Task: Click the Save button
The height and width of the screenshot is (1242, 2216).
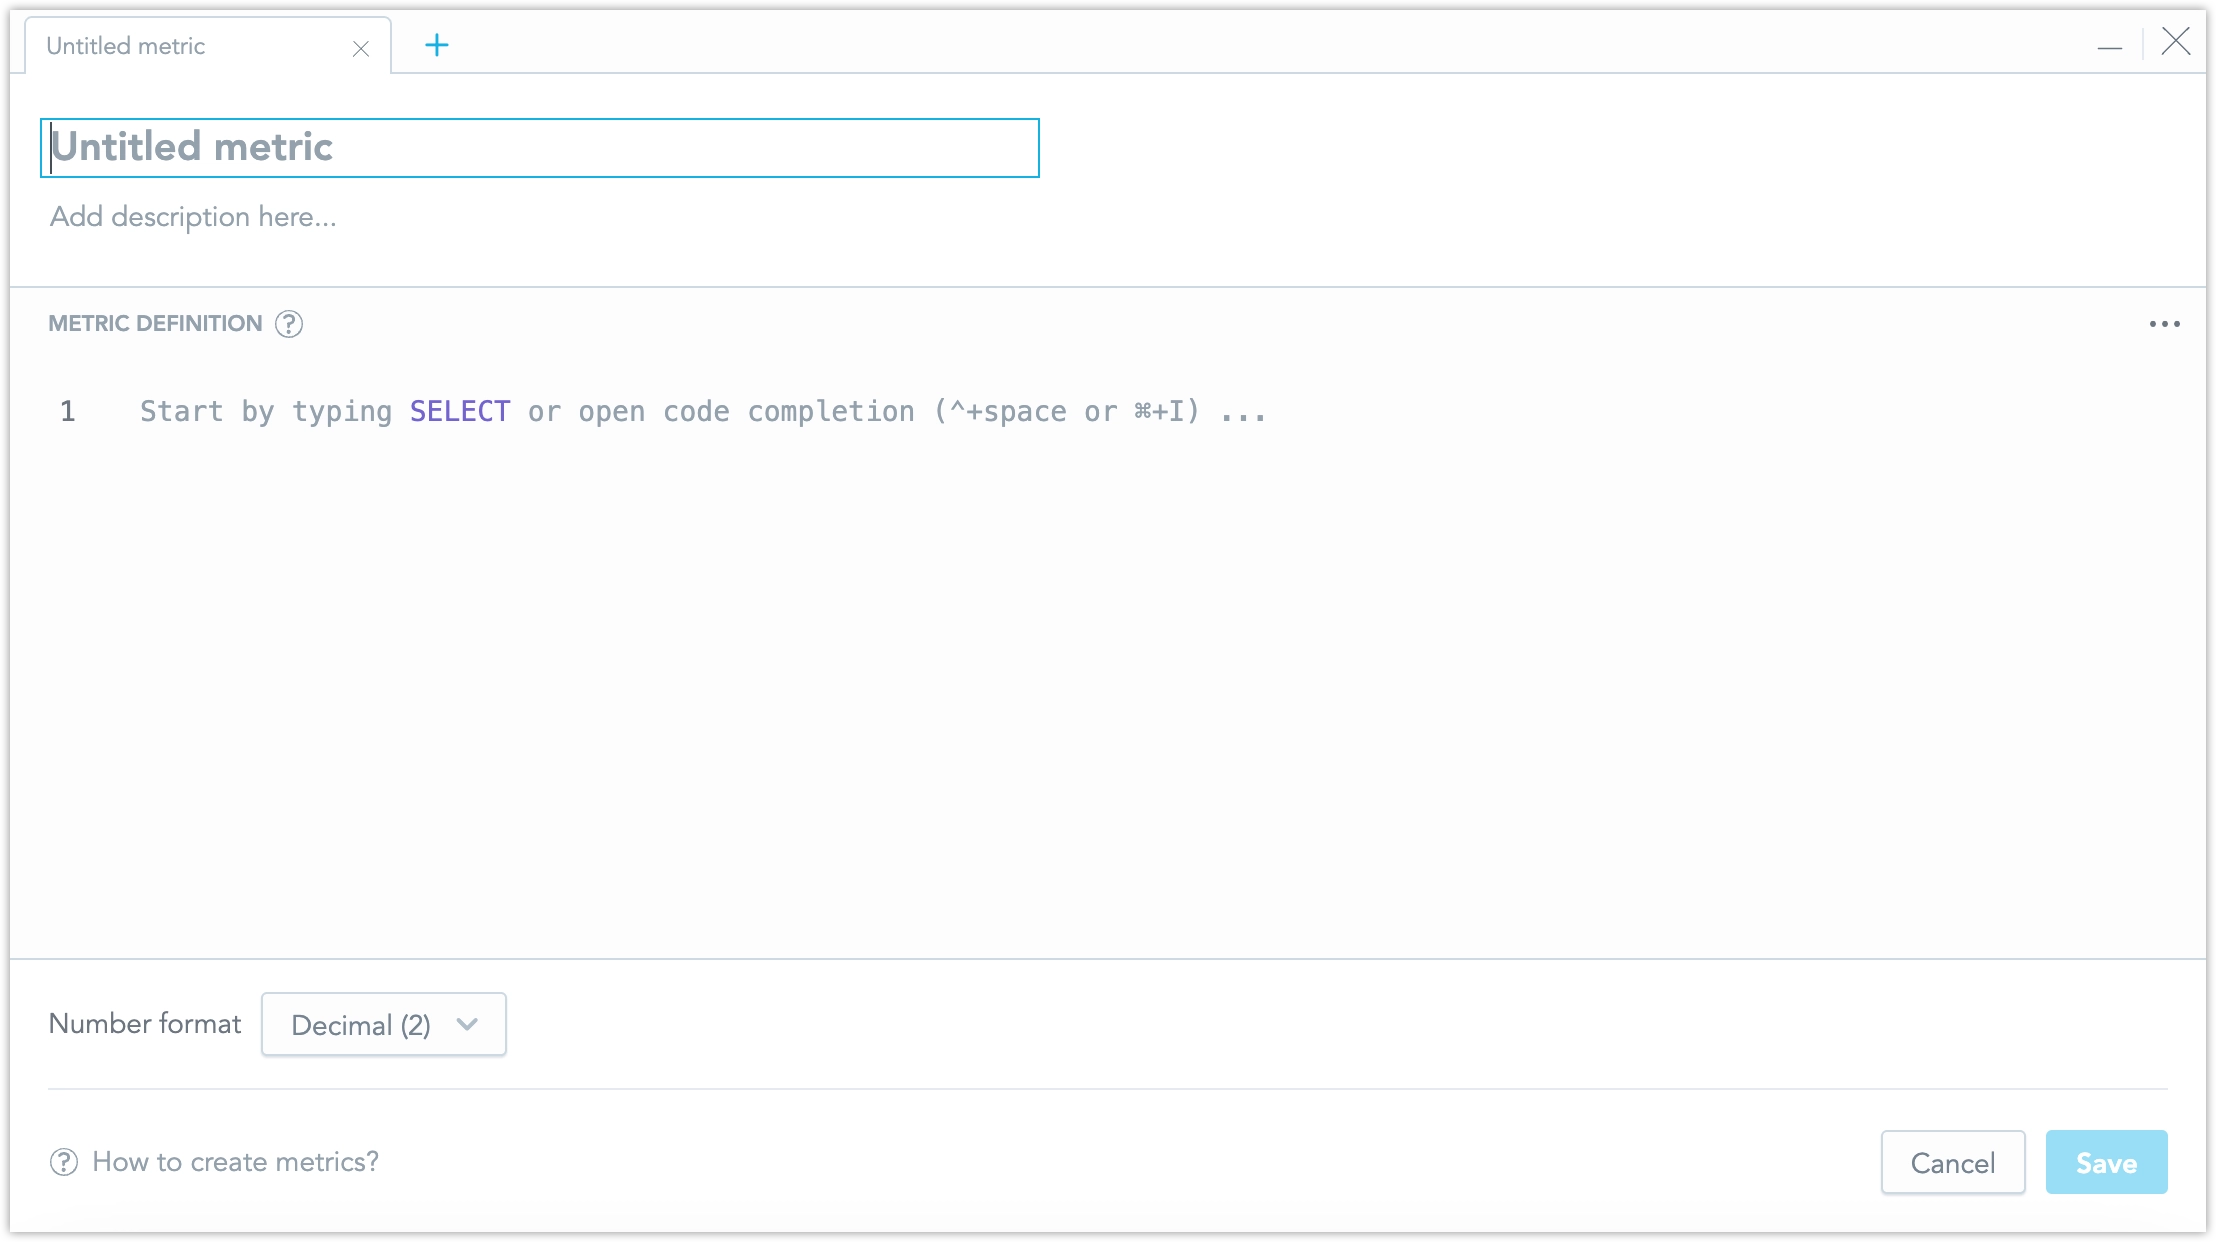Action: point(2105,1161)
